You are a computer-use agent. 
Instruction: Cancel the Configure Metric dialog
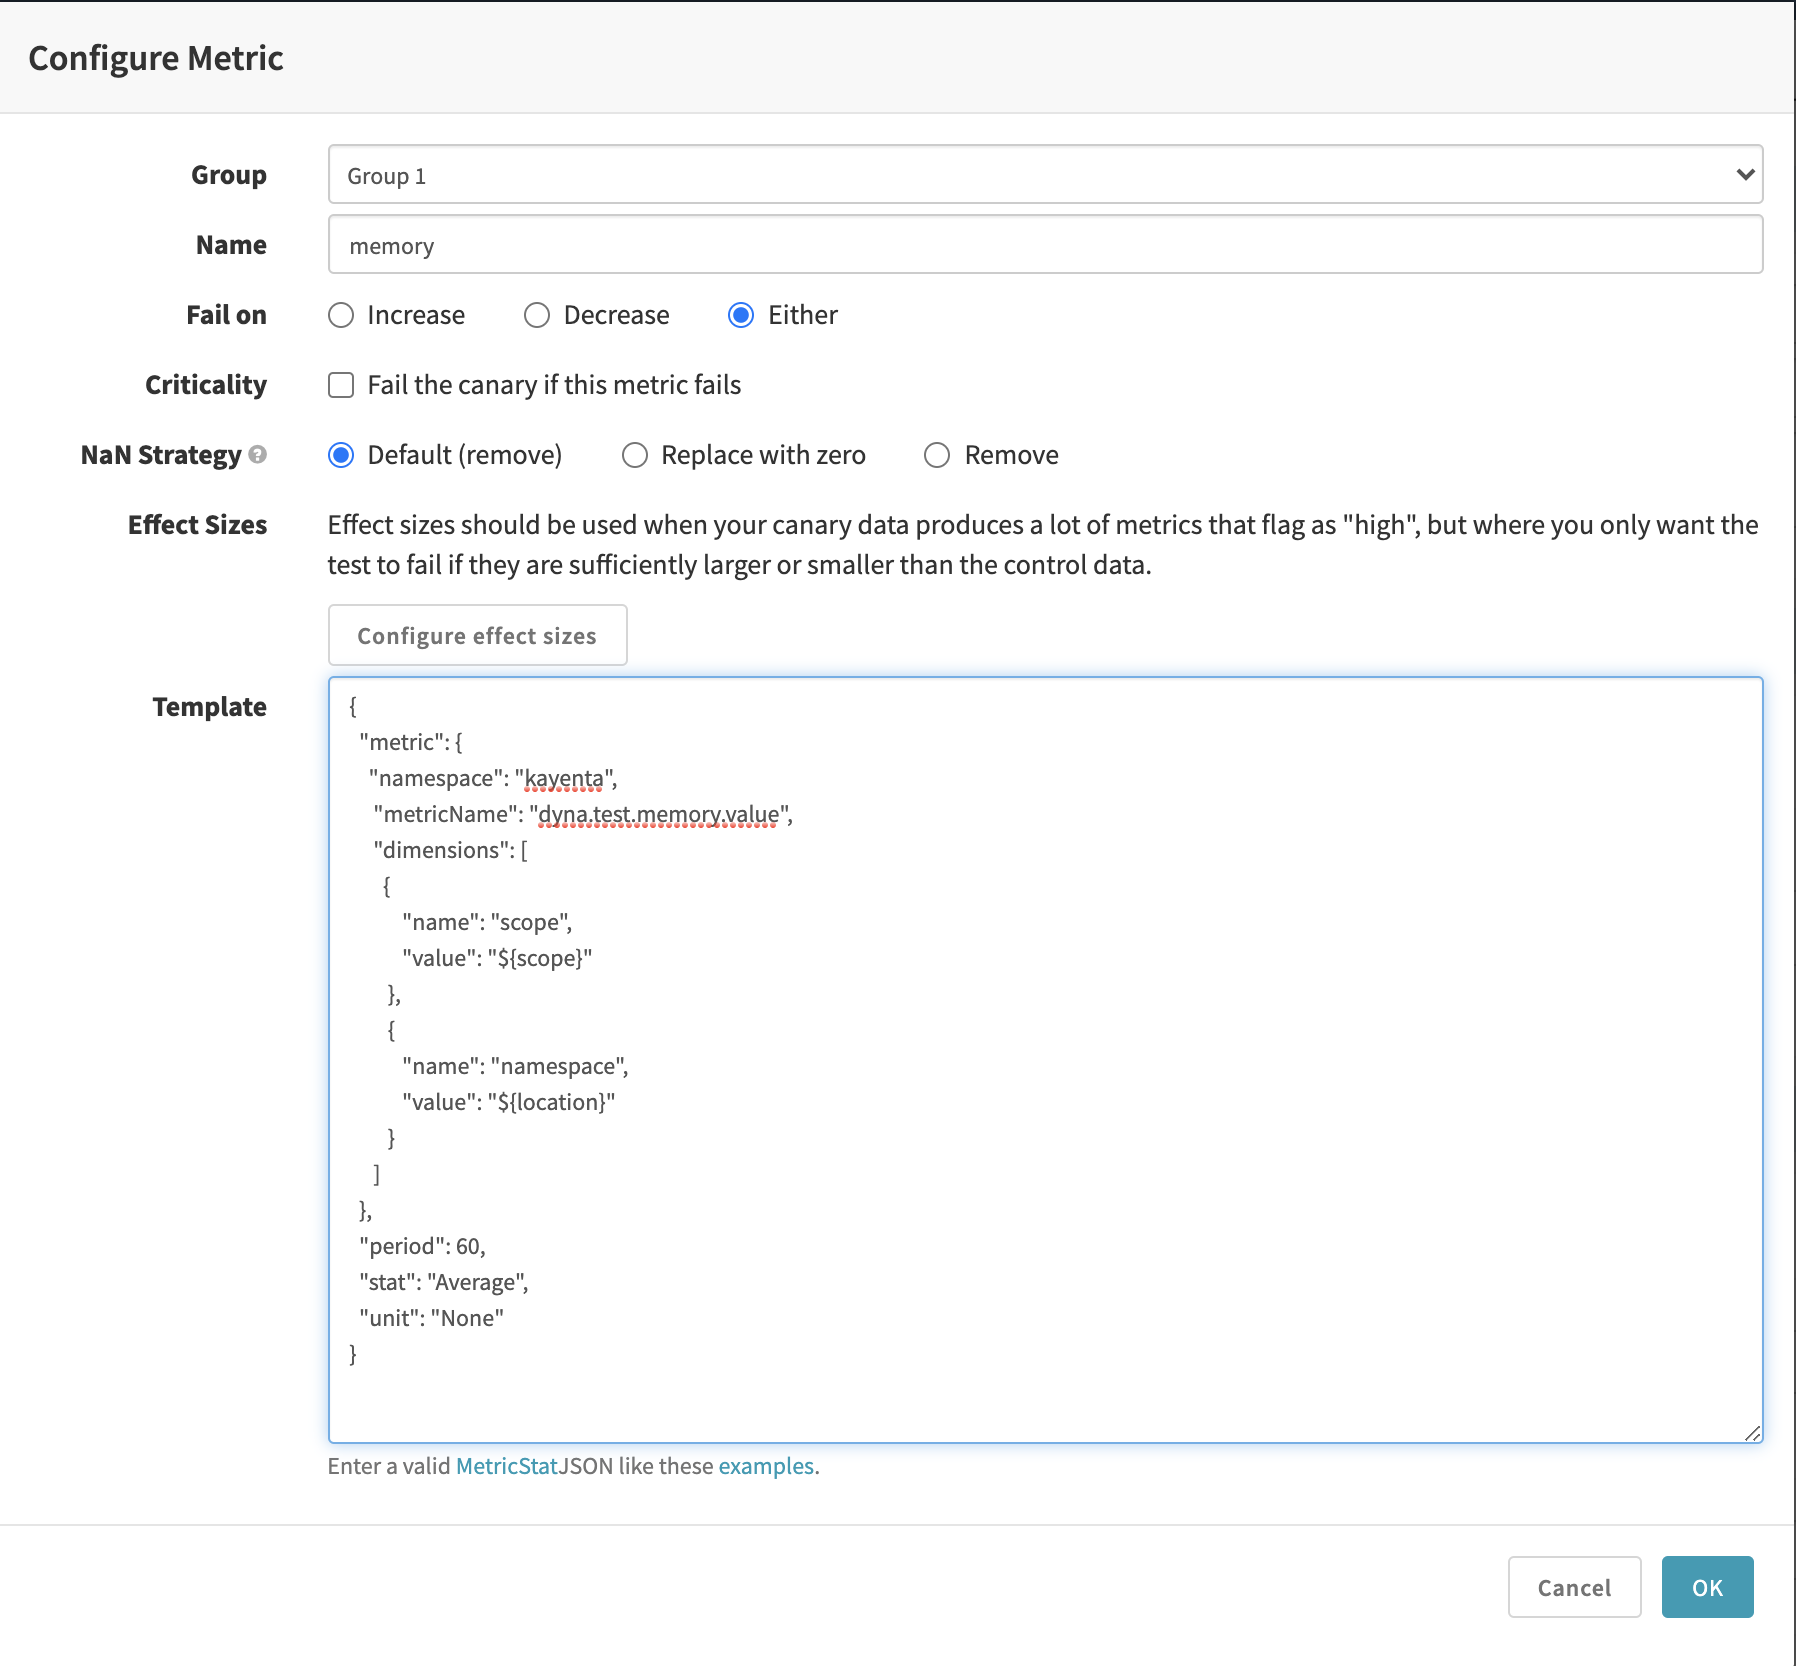tap(1574, 1587)
